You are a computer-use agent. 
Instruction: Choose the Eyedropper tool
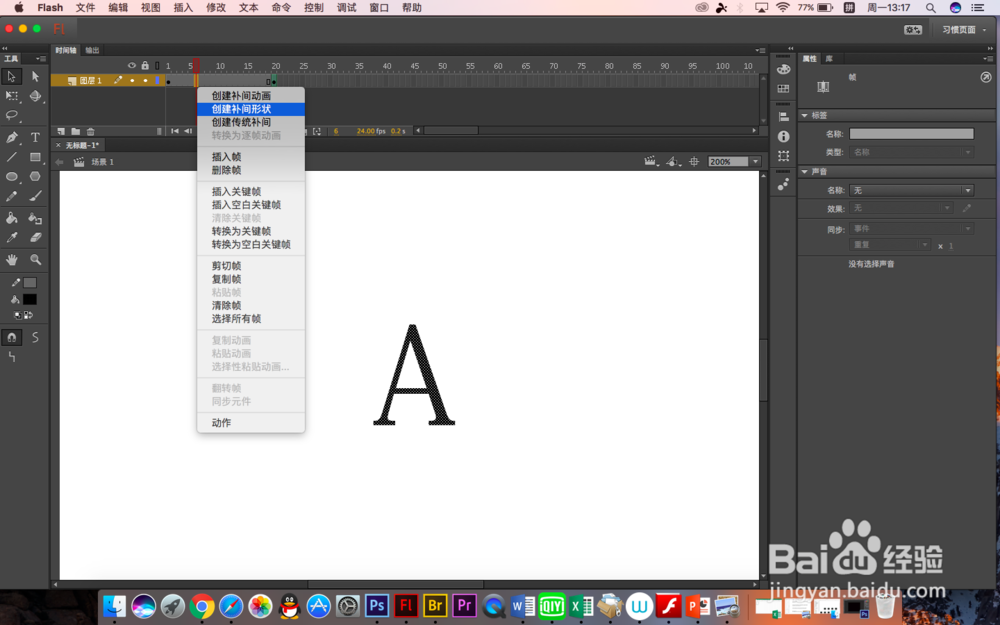tap(11, 238)
